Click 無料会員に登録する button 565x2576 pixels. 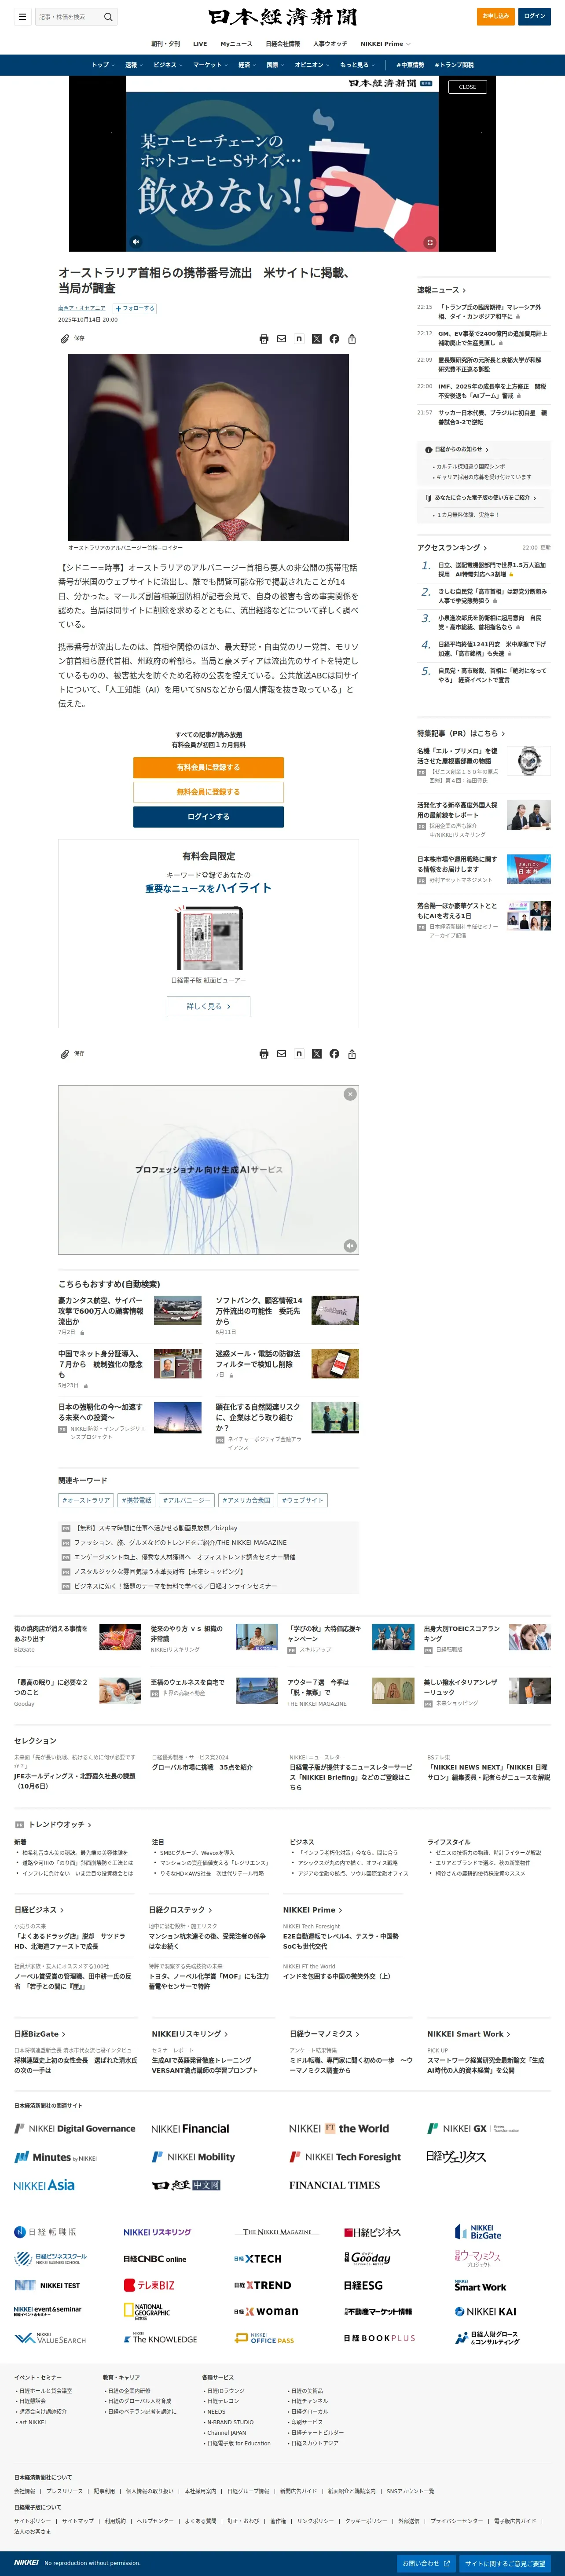pyautogui.click(x=208, y=792)
